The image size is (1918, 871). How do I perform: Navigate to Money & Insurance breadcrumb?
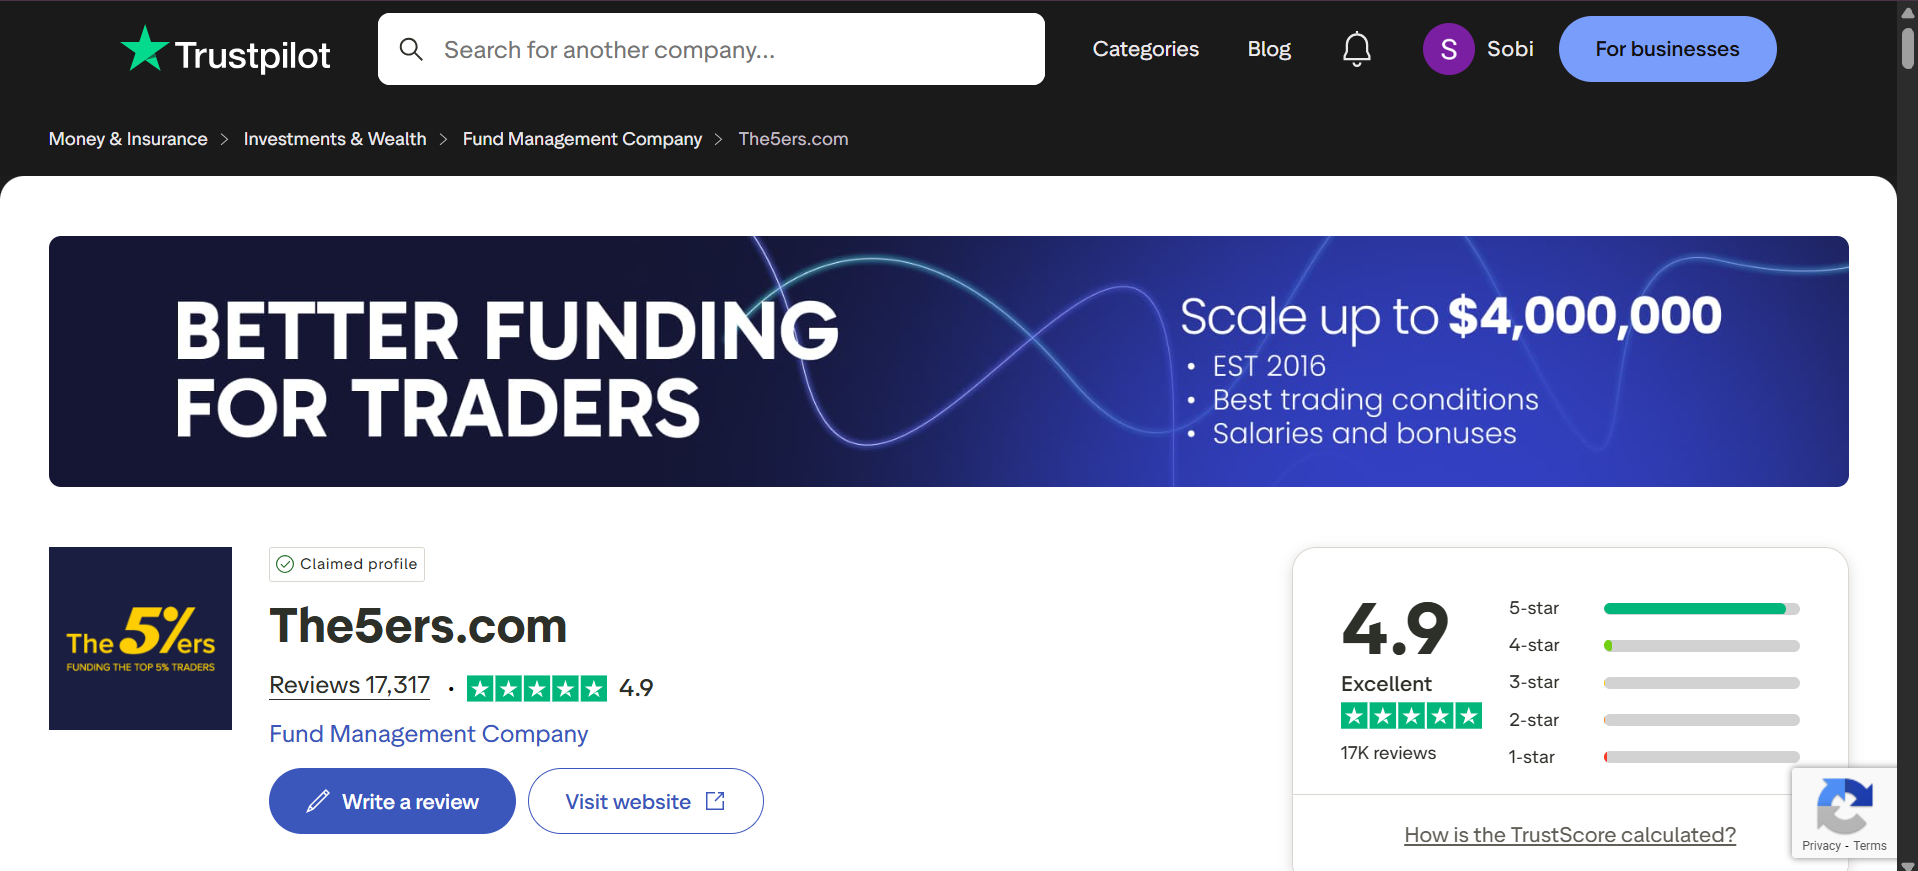click(127, 138)
